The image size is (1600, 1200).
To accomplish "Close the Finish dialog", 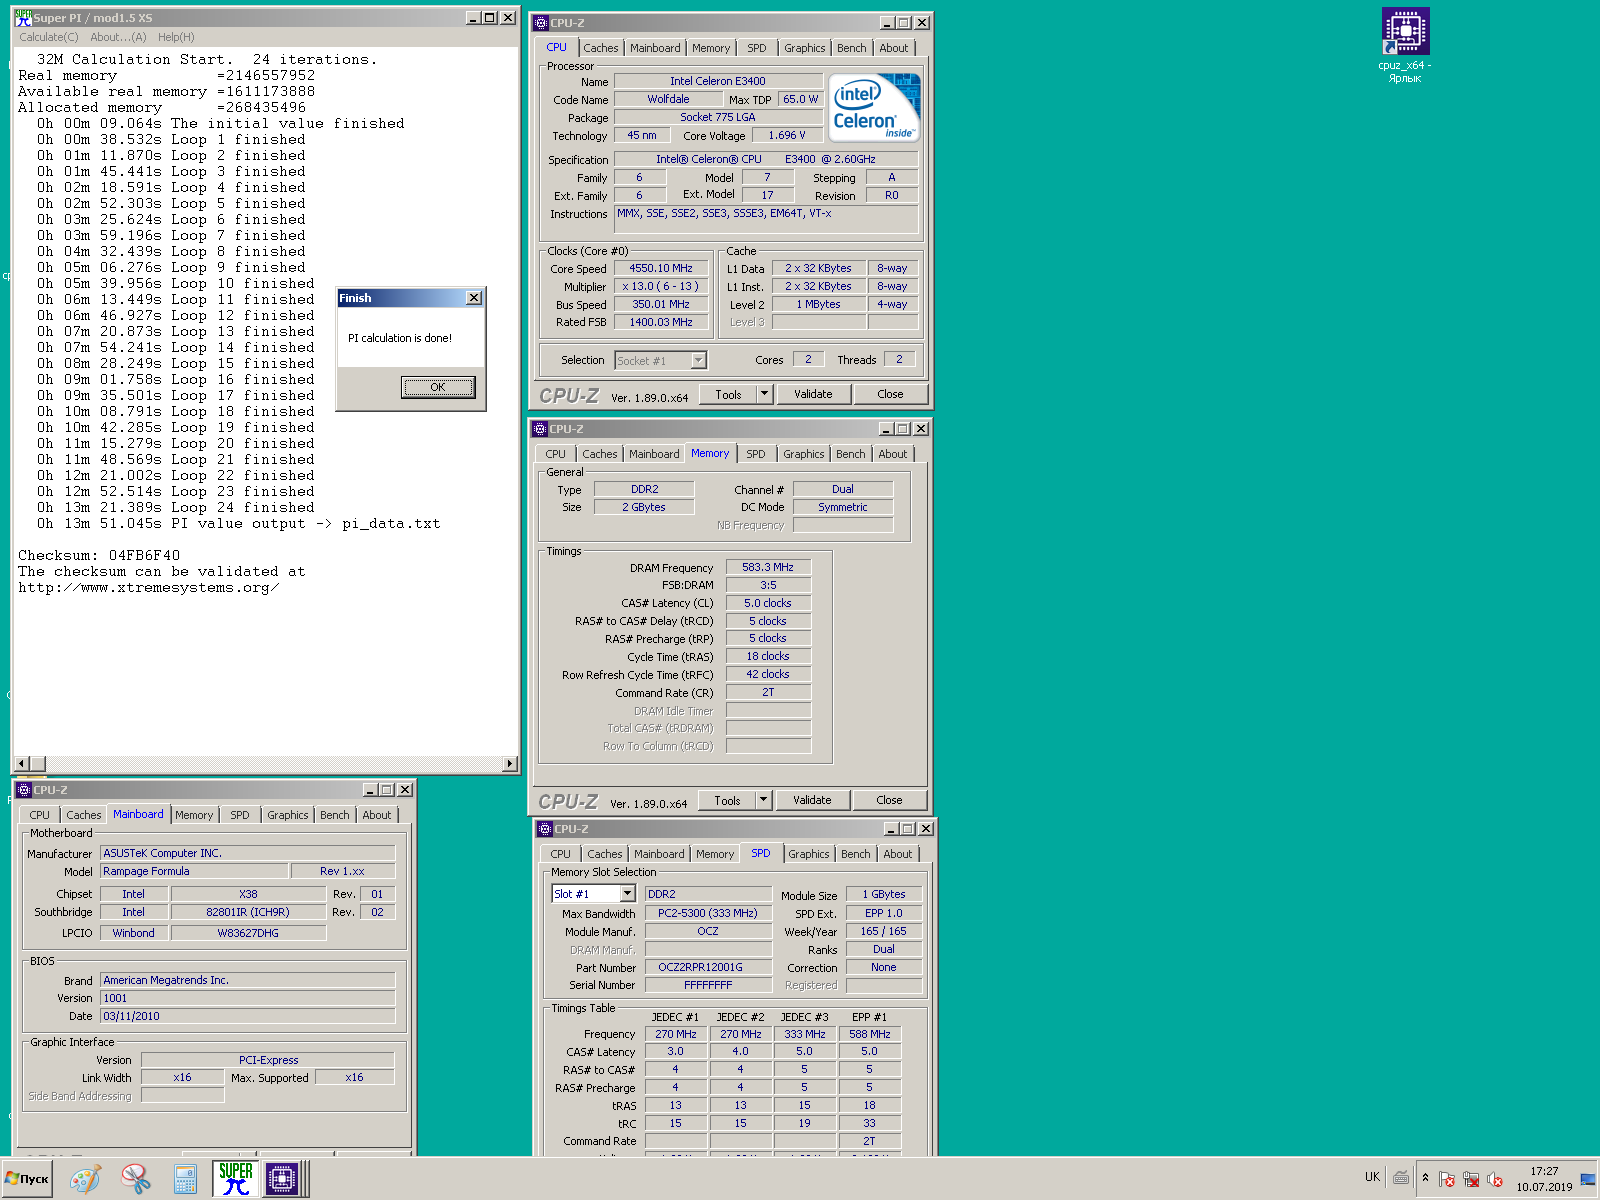I will (x=474, y=298).
